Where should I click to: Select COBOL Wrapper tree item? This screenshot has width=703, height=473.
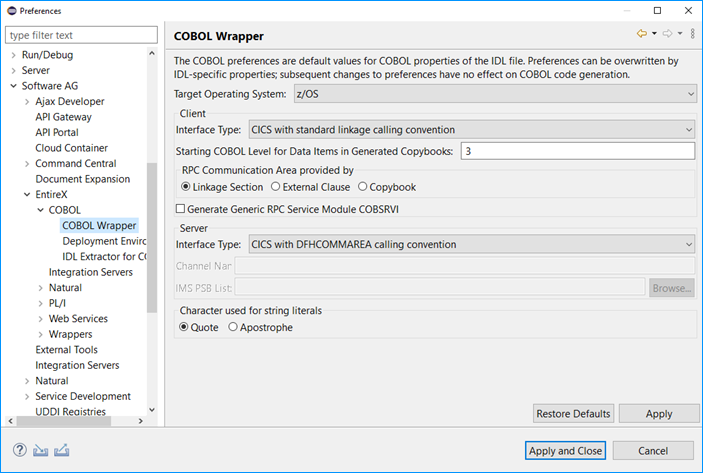tap(99, 226)
